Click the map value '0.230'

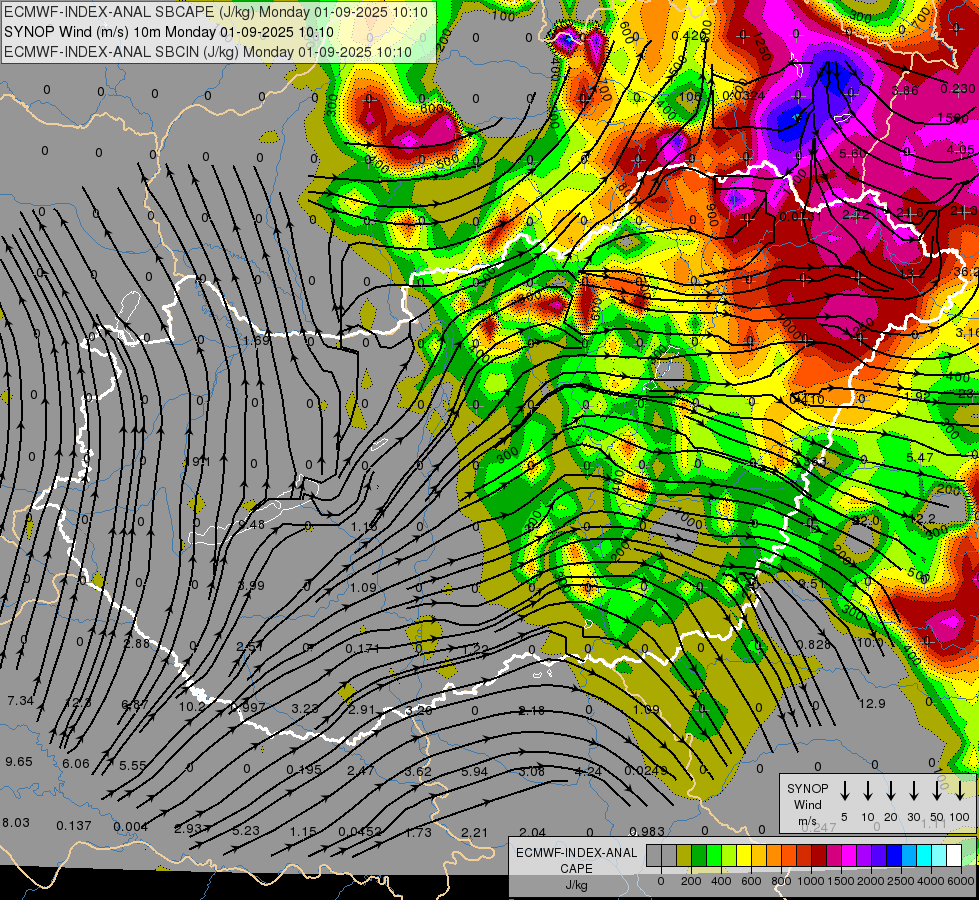(958, 89)
